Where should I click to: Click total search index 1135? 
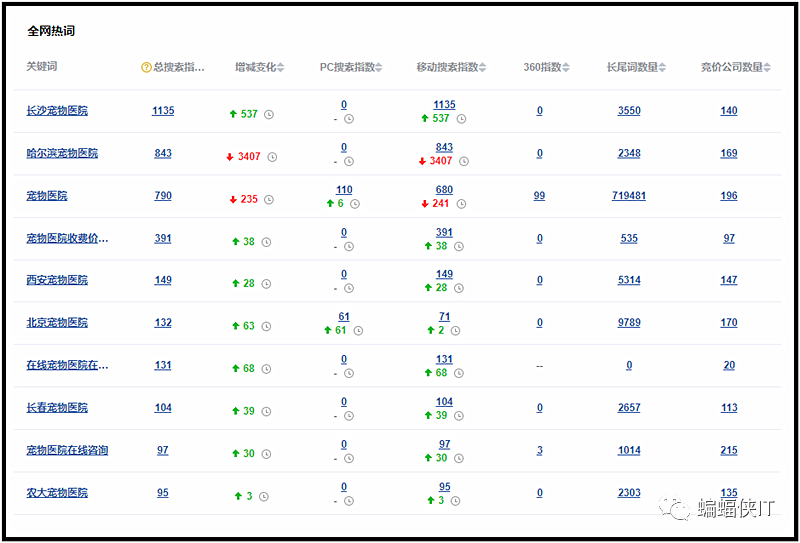[x=163, y=111]
